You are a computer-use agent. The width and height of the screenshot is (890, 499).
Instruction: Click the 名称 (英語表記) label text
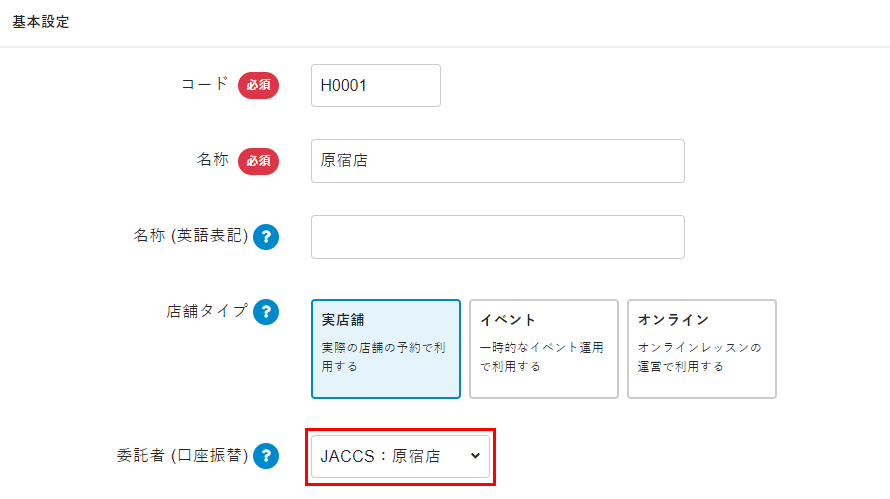[190, 236]
